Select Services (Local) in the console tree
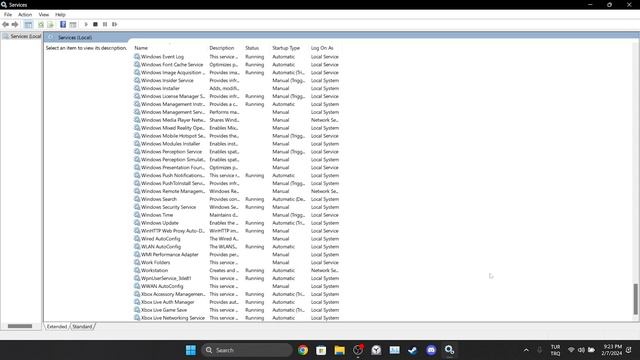The height and width of the screenshot is (360, 640). pos(22,36)
